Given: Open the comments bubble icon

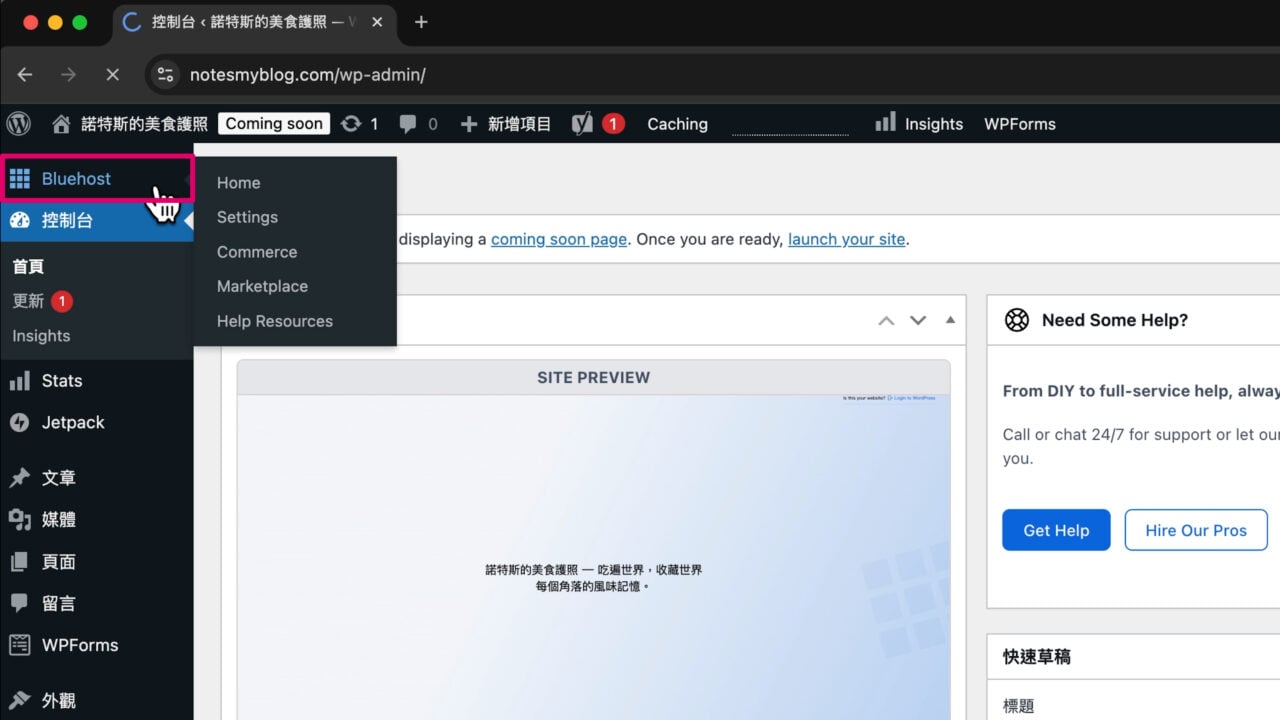Looking at the screenshot, I should point(408,123).
